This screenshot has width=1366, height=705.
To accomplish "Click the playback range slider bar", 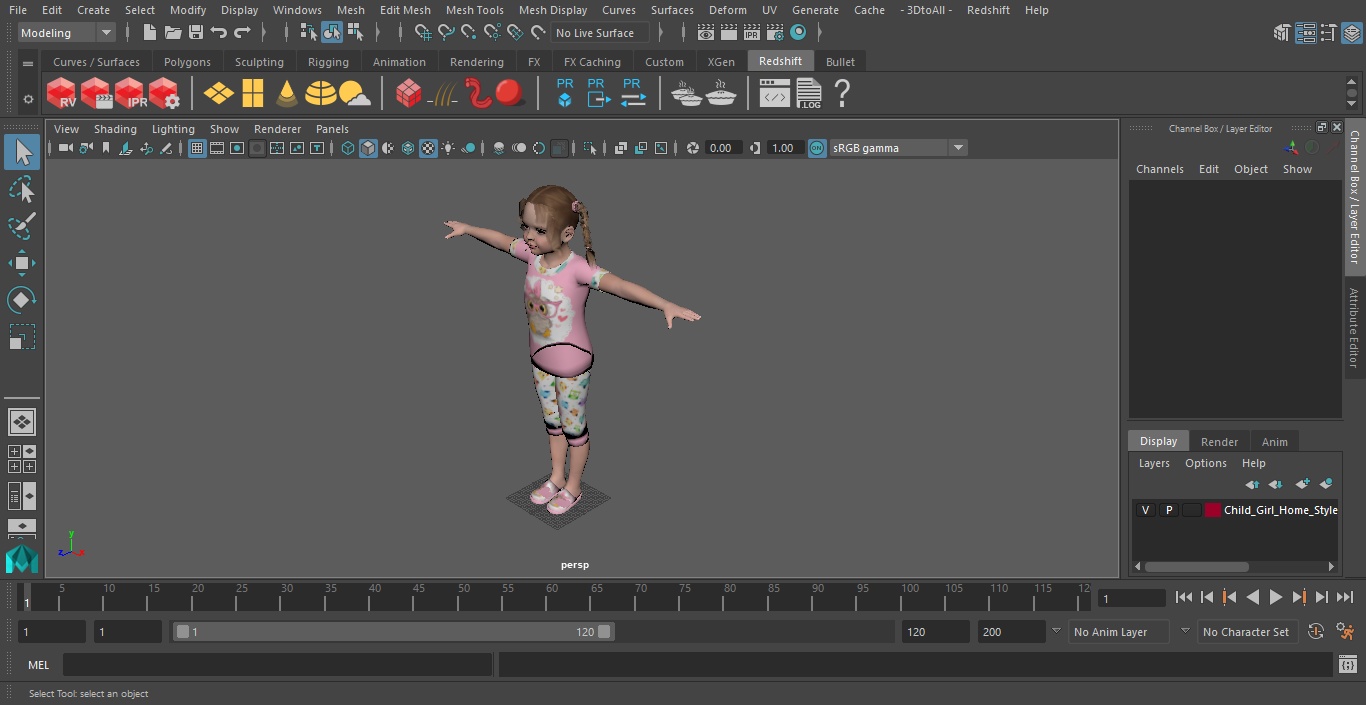I will (x=393, y=632).
